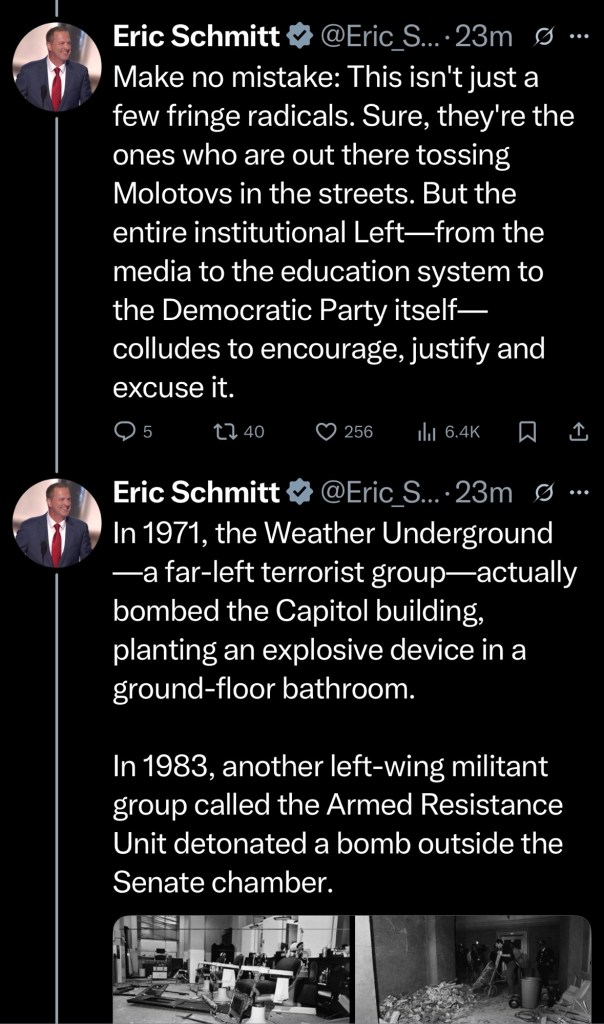604x1024 pixels.
Task: Click Eric Schmitt's name on the first tweet
Action: tap(196, 38)
